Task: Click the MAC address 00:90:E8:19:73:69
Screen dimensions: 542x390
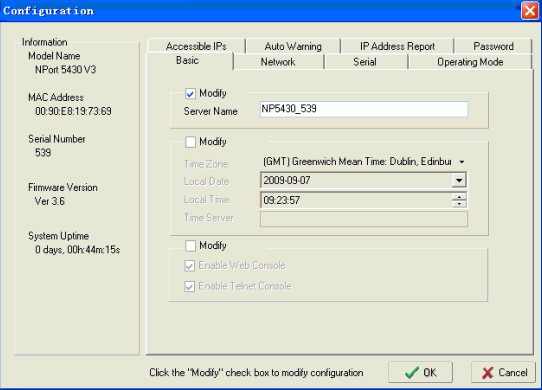Action: 73,111
